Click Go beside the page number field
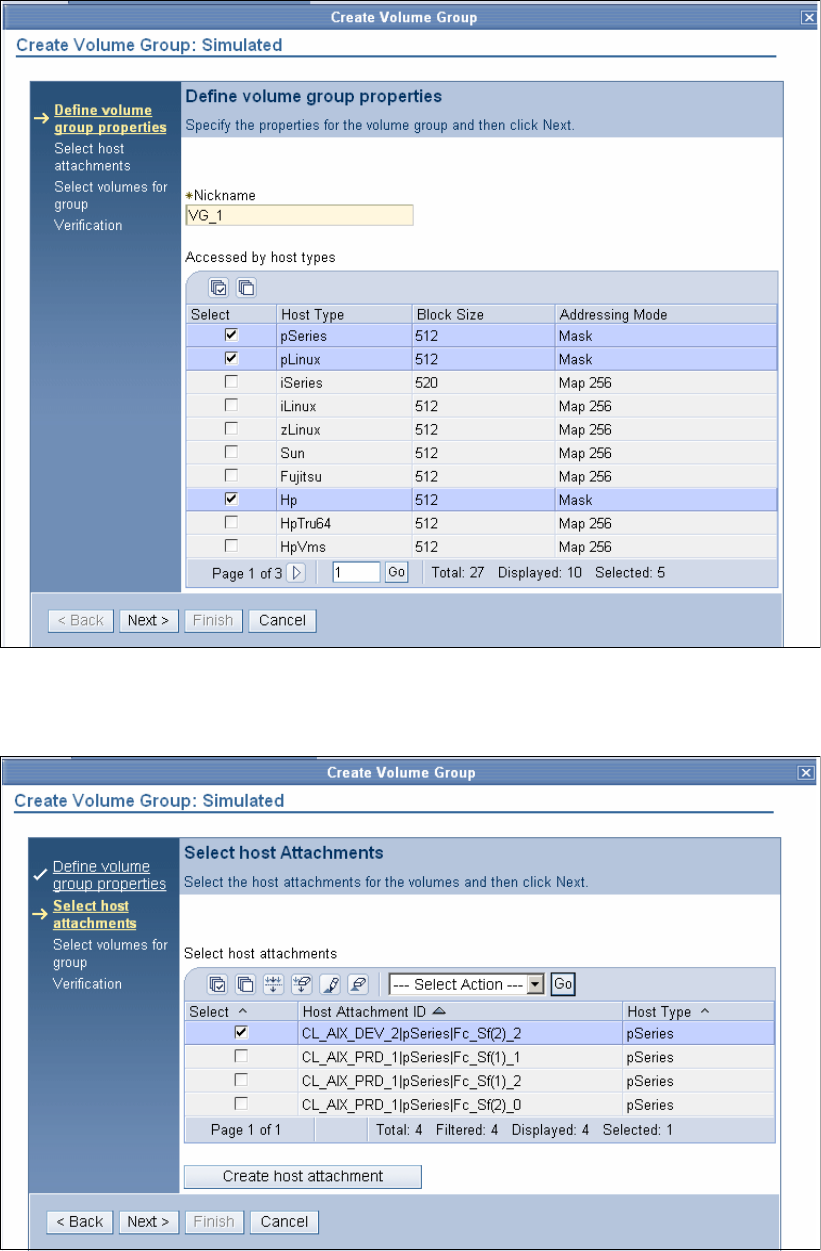The image size is (821, 1251). coord(396,573)
